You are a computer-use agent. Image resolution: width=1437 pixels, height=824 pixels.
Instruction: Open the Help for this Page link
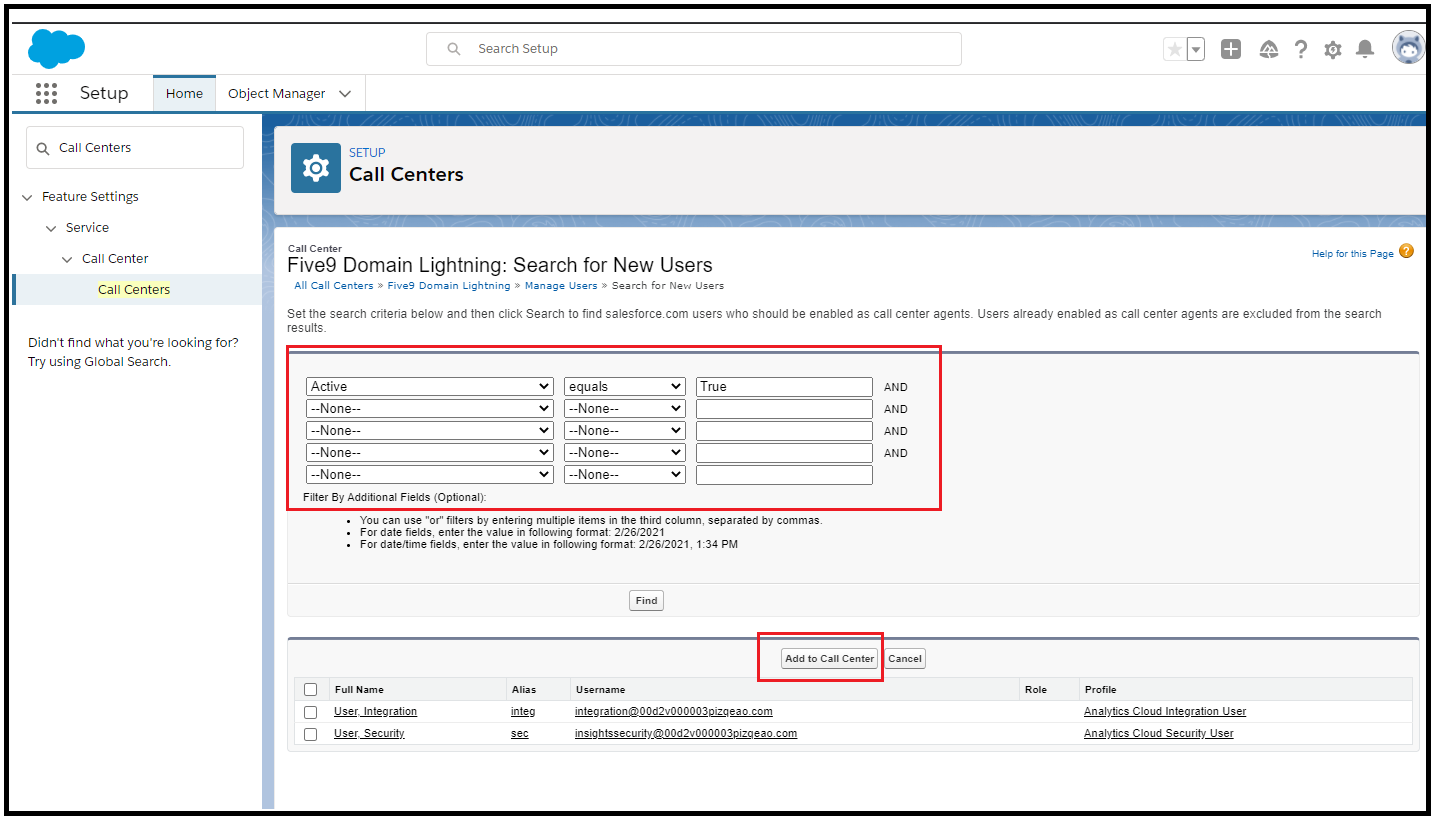1352,254
